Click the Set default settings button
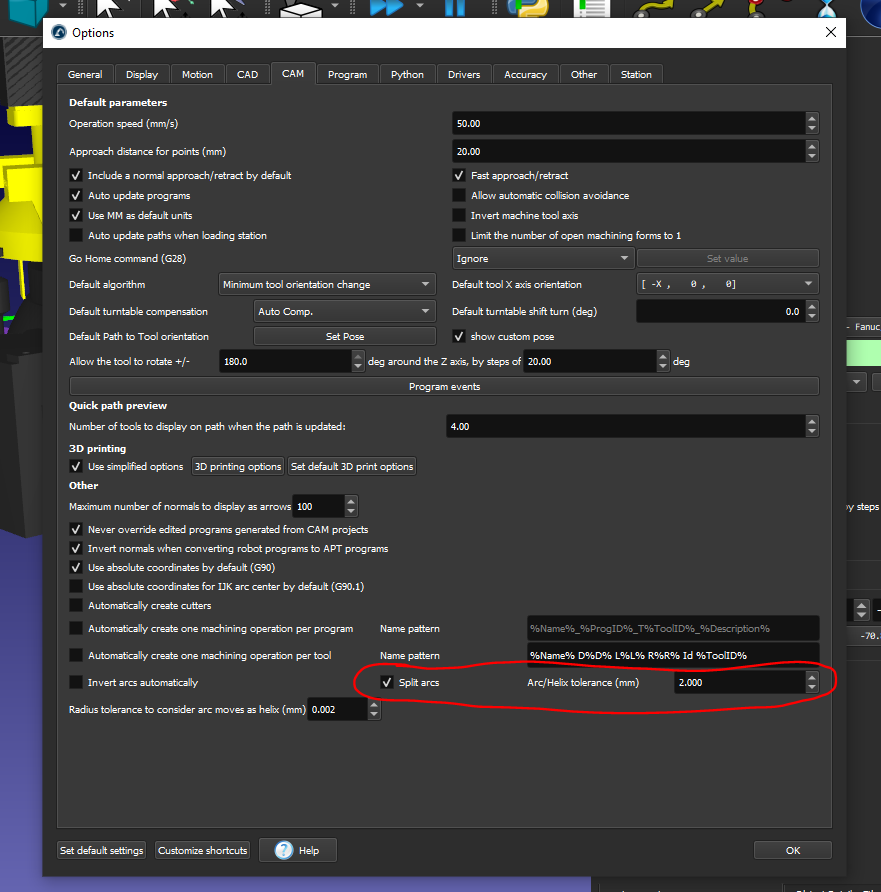 coord(102,850)
